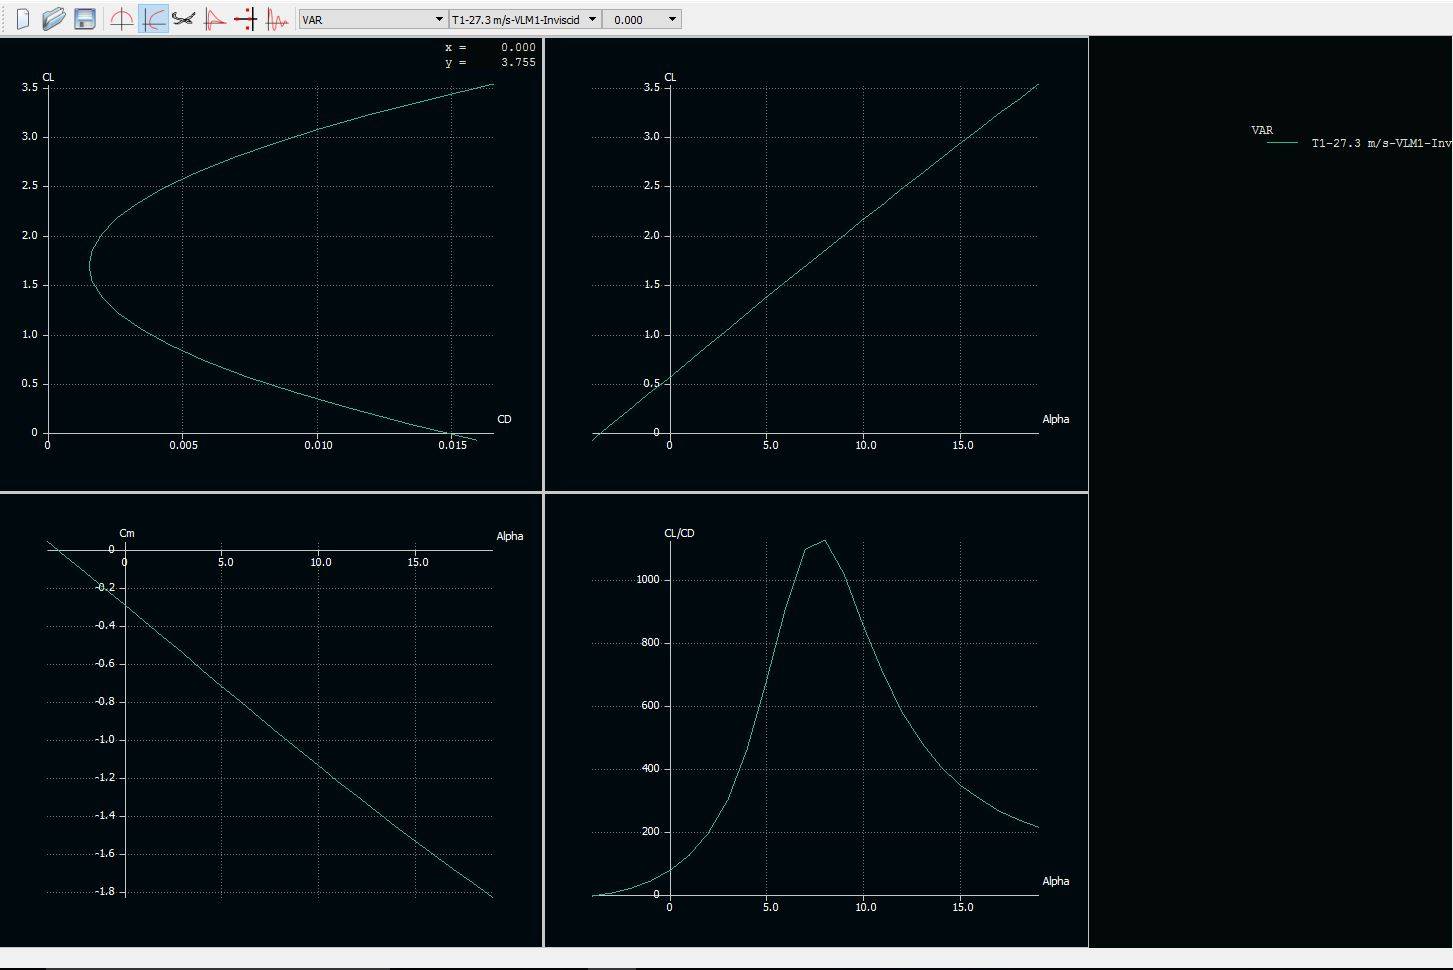Open an existing project file
Viewport: 1453px width, 970px height.
pos(53,18)
